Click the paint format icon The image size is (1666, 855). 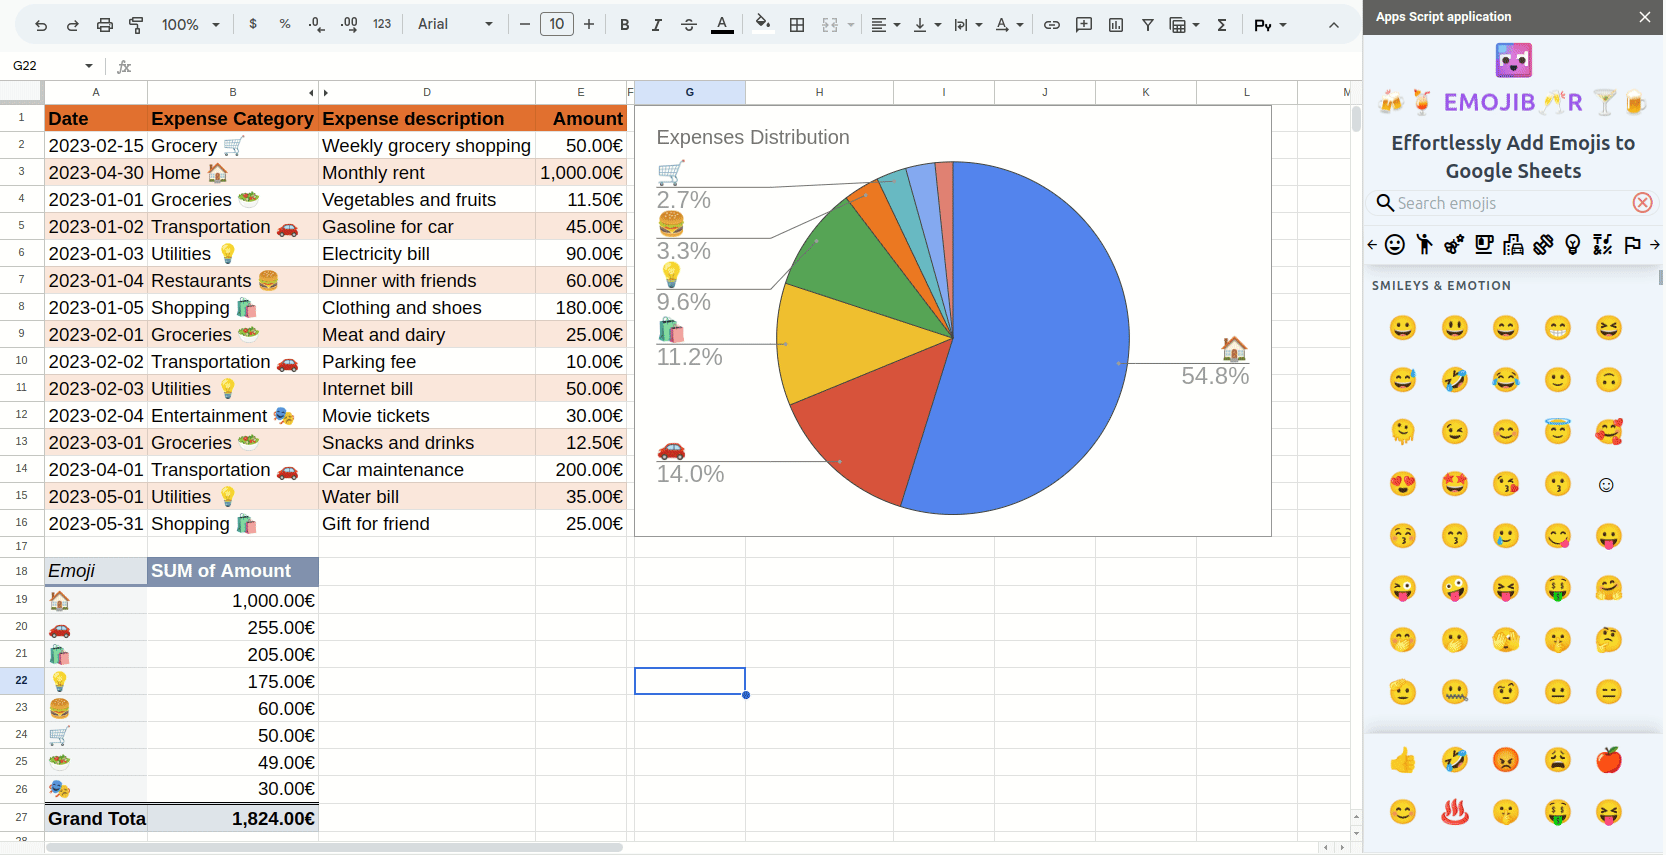137,25
